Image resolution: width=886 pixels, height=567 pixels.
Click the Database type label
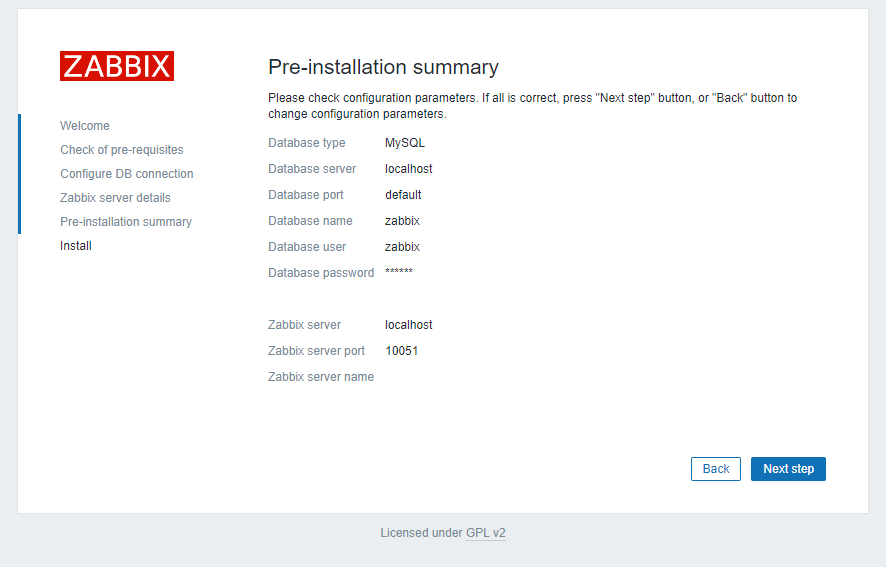[x=307, y=143]
